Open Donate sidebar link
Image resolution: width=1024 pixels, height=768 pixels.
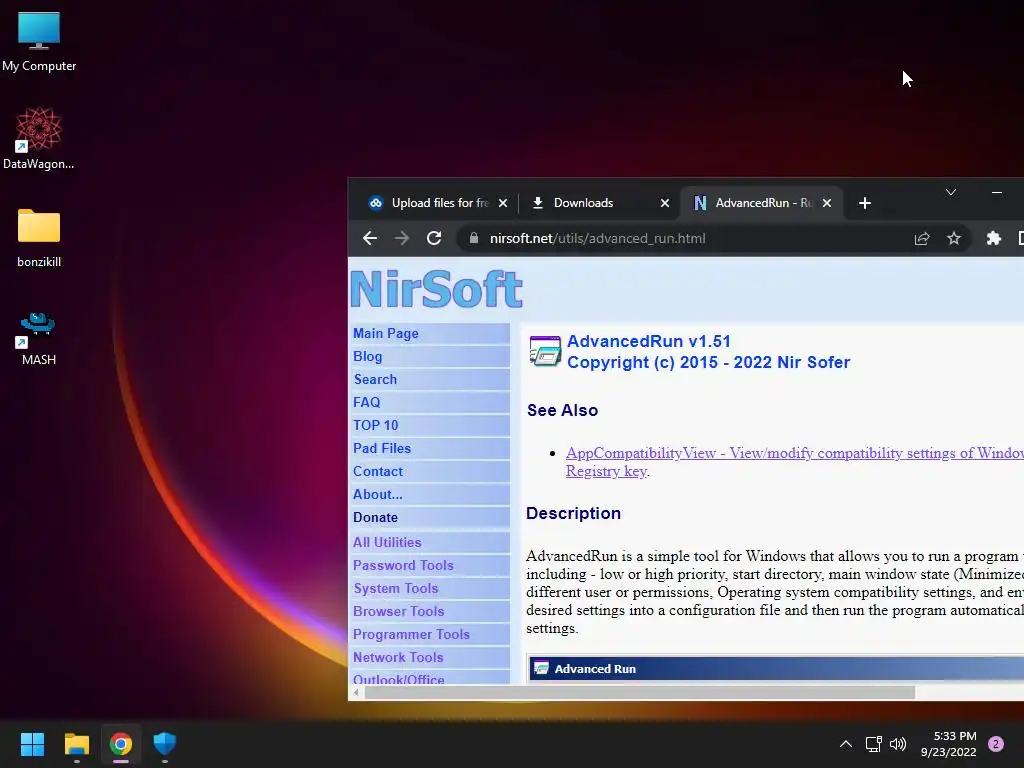pos(376,518)
